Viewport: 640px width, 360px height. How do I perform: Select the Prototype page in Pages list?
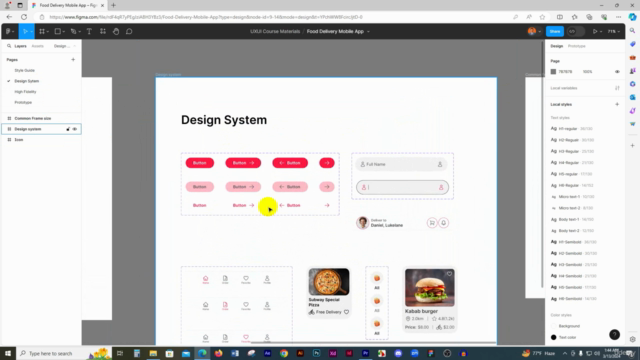click(x=23, y=102)
